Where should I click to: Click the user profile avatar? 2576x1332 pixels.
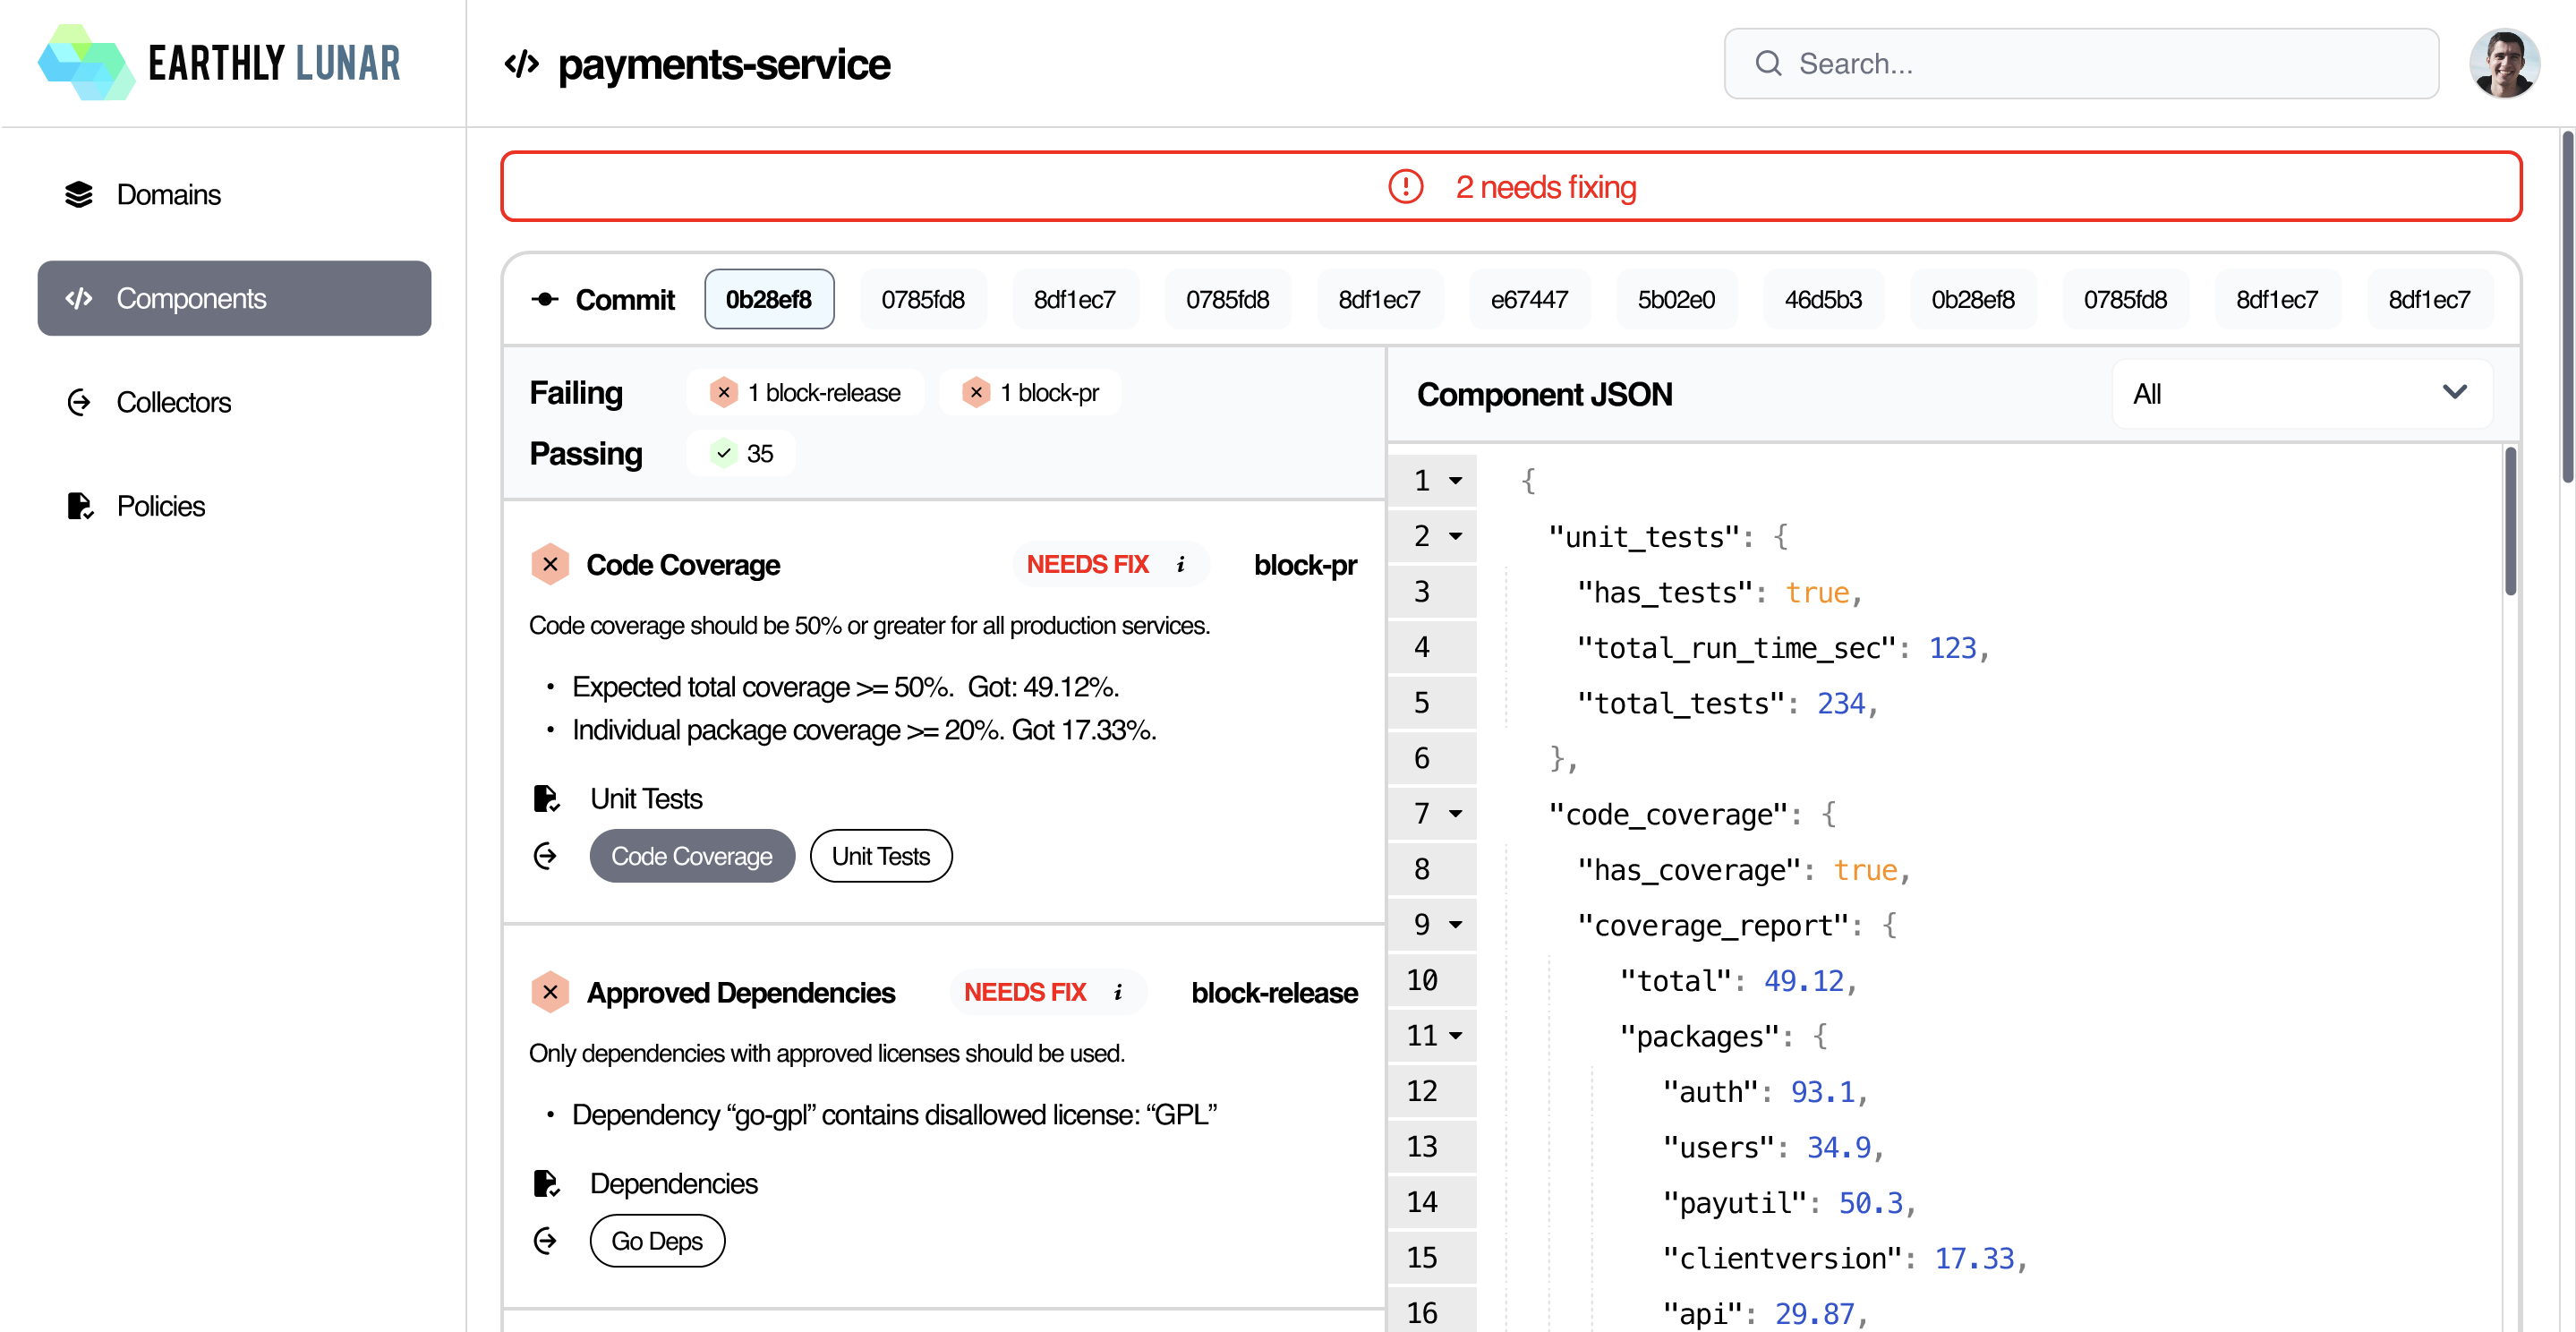tap(2503, 63)
